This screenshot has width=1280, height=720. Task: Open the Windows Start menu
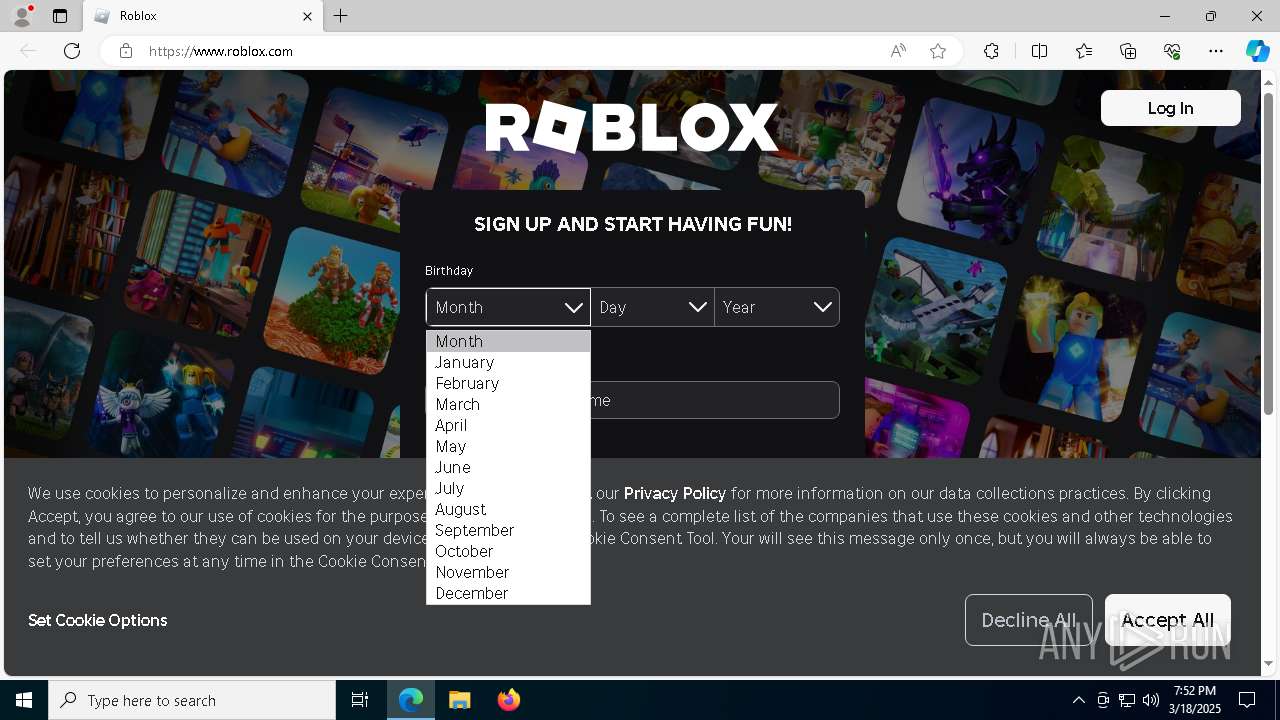pyautogui.click(x=24, y=700)
